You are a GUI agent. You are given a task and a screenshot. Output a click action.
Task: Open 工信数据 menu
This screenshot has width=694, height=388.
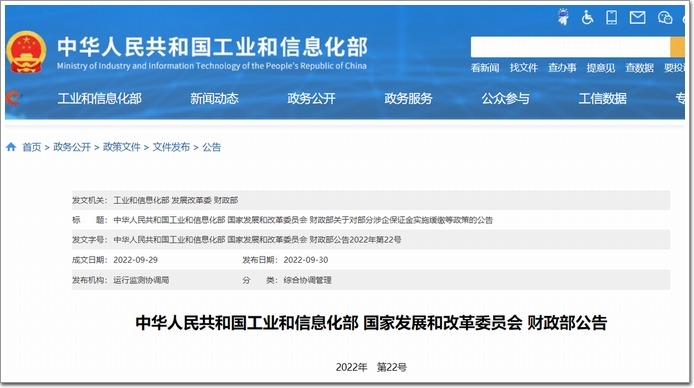click(x=602, y=98)
